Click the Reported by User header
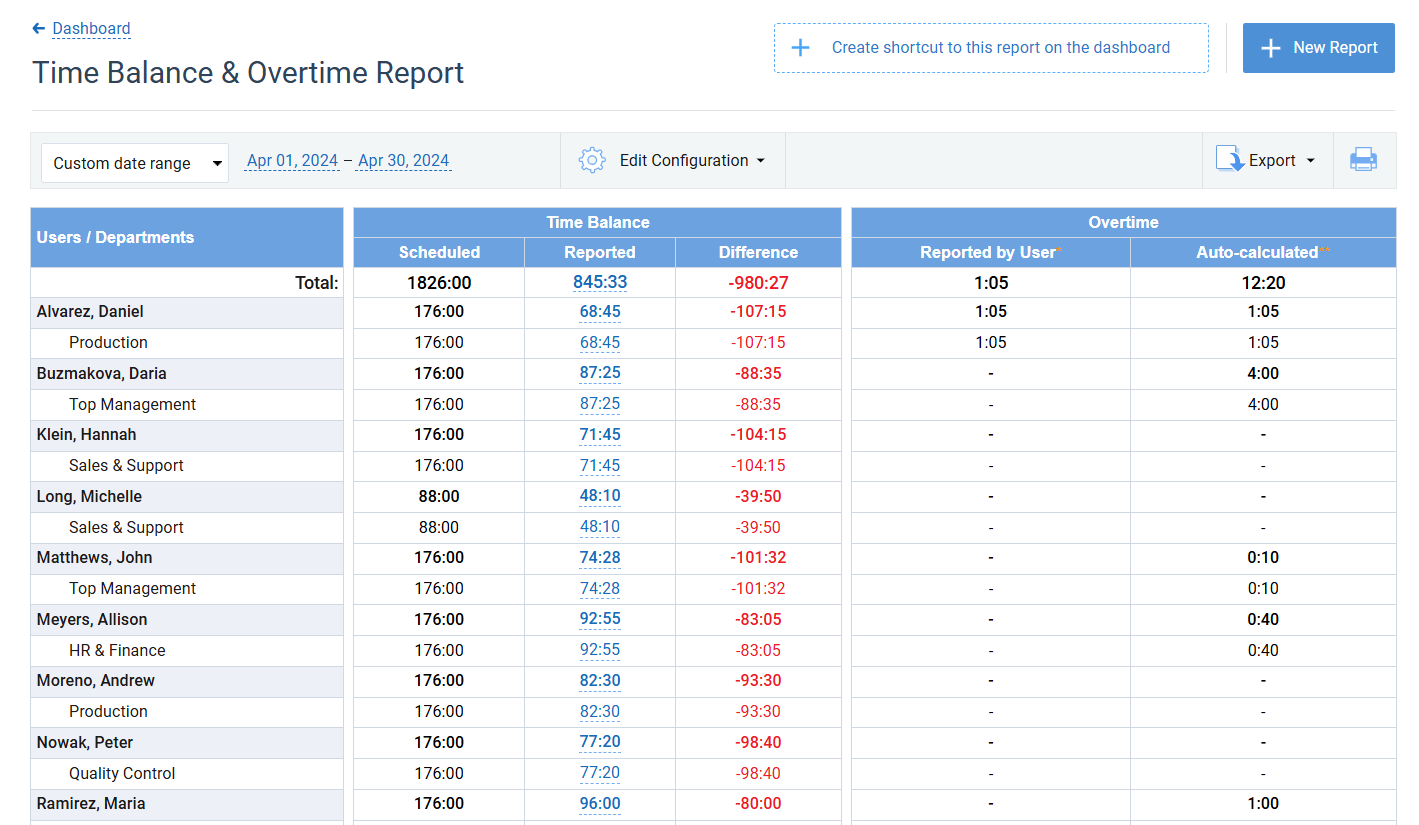Screen dimensions: 1419x825 [991, 253]
